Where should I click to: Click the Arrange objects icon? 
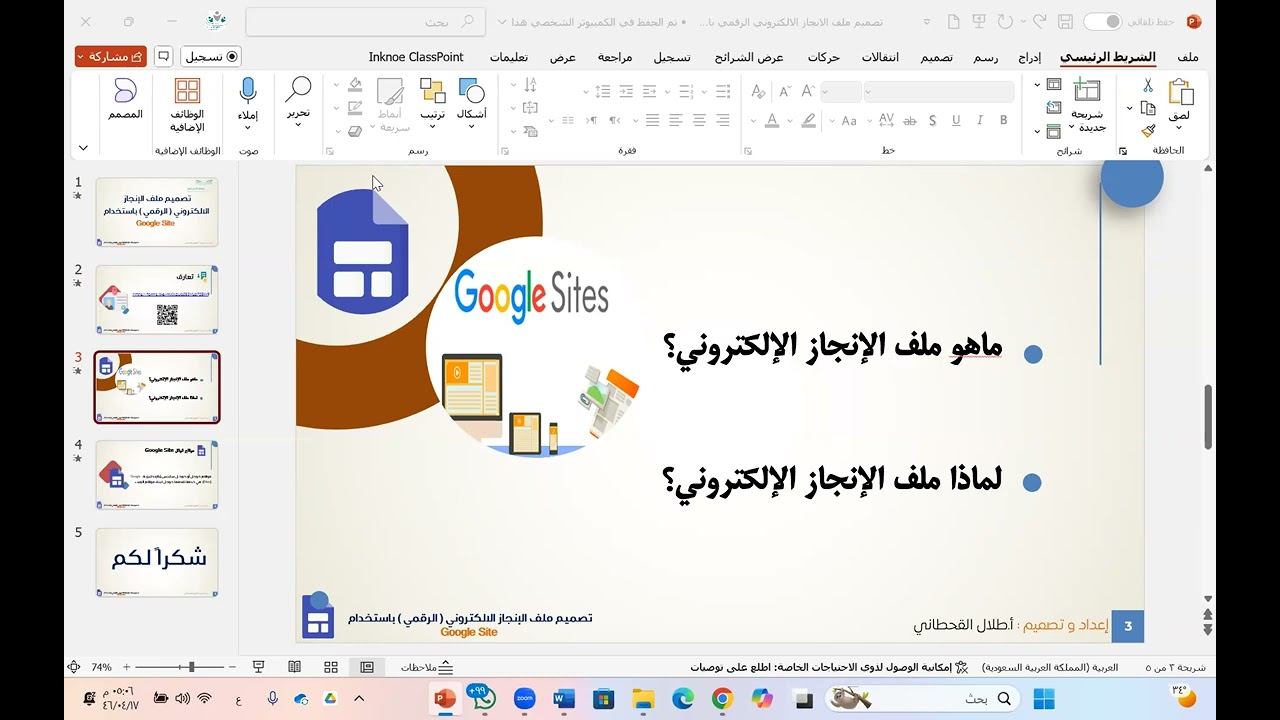(x=432, y=91)
